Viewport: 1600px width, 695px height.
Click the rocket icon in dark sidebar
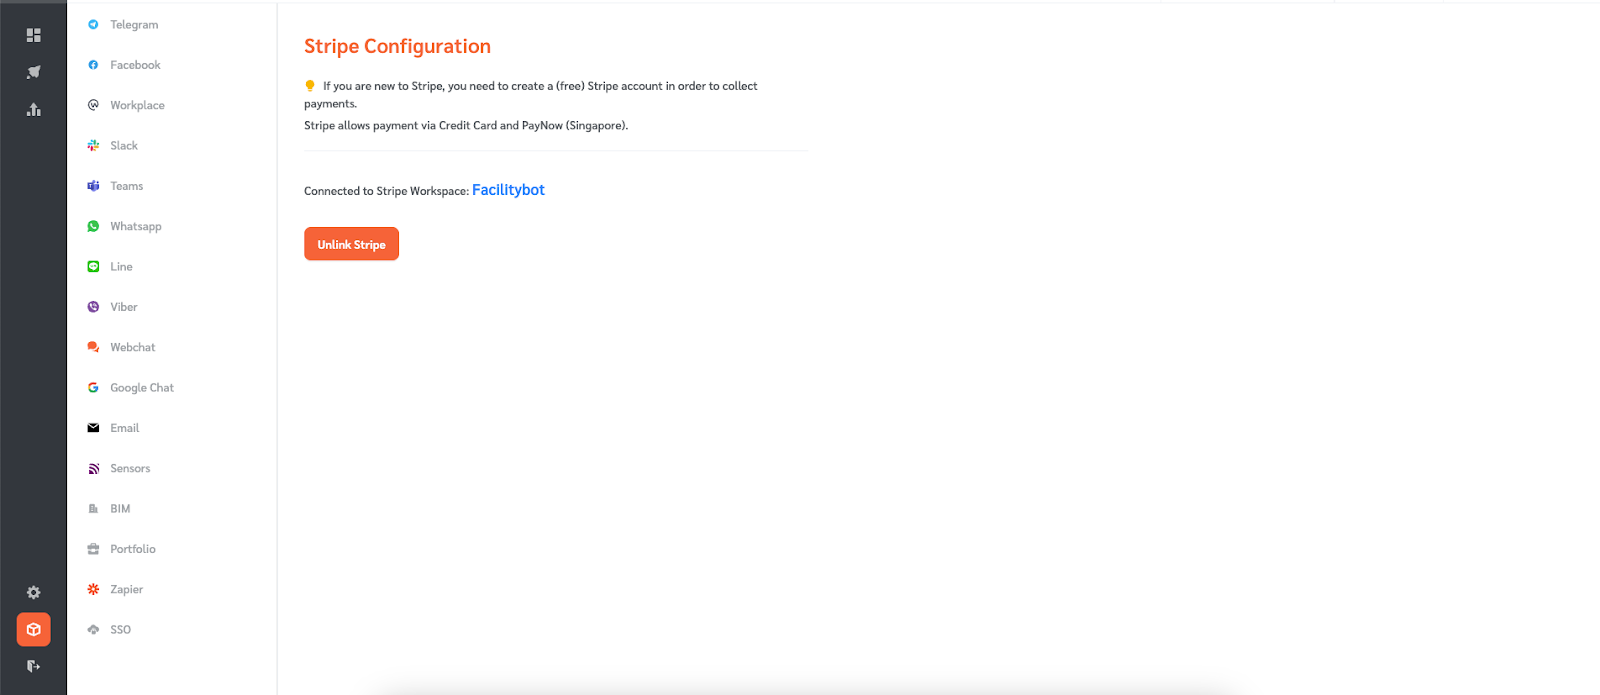pos(34,72)
